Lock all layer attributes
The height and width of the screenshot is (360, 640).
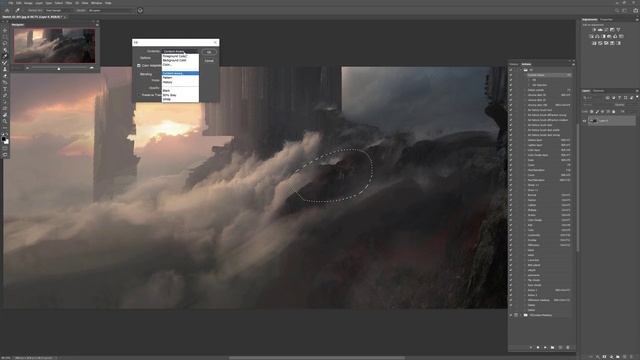613,111
